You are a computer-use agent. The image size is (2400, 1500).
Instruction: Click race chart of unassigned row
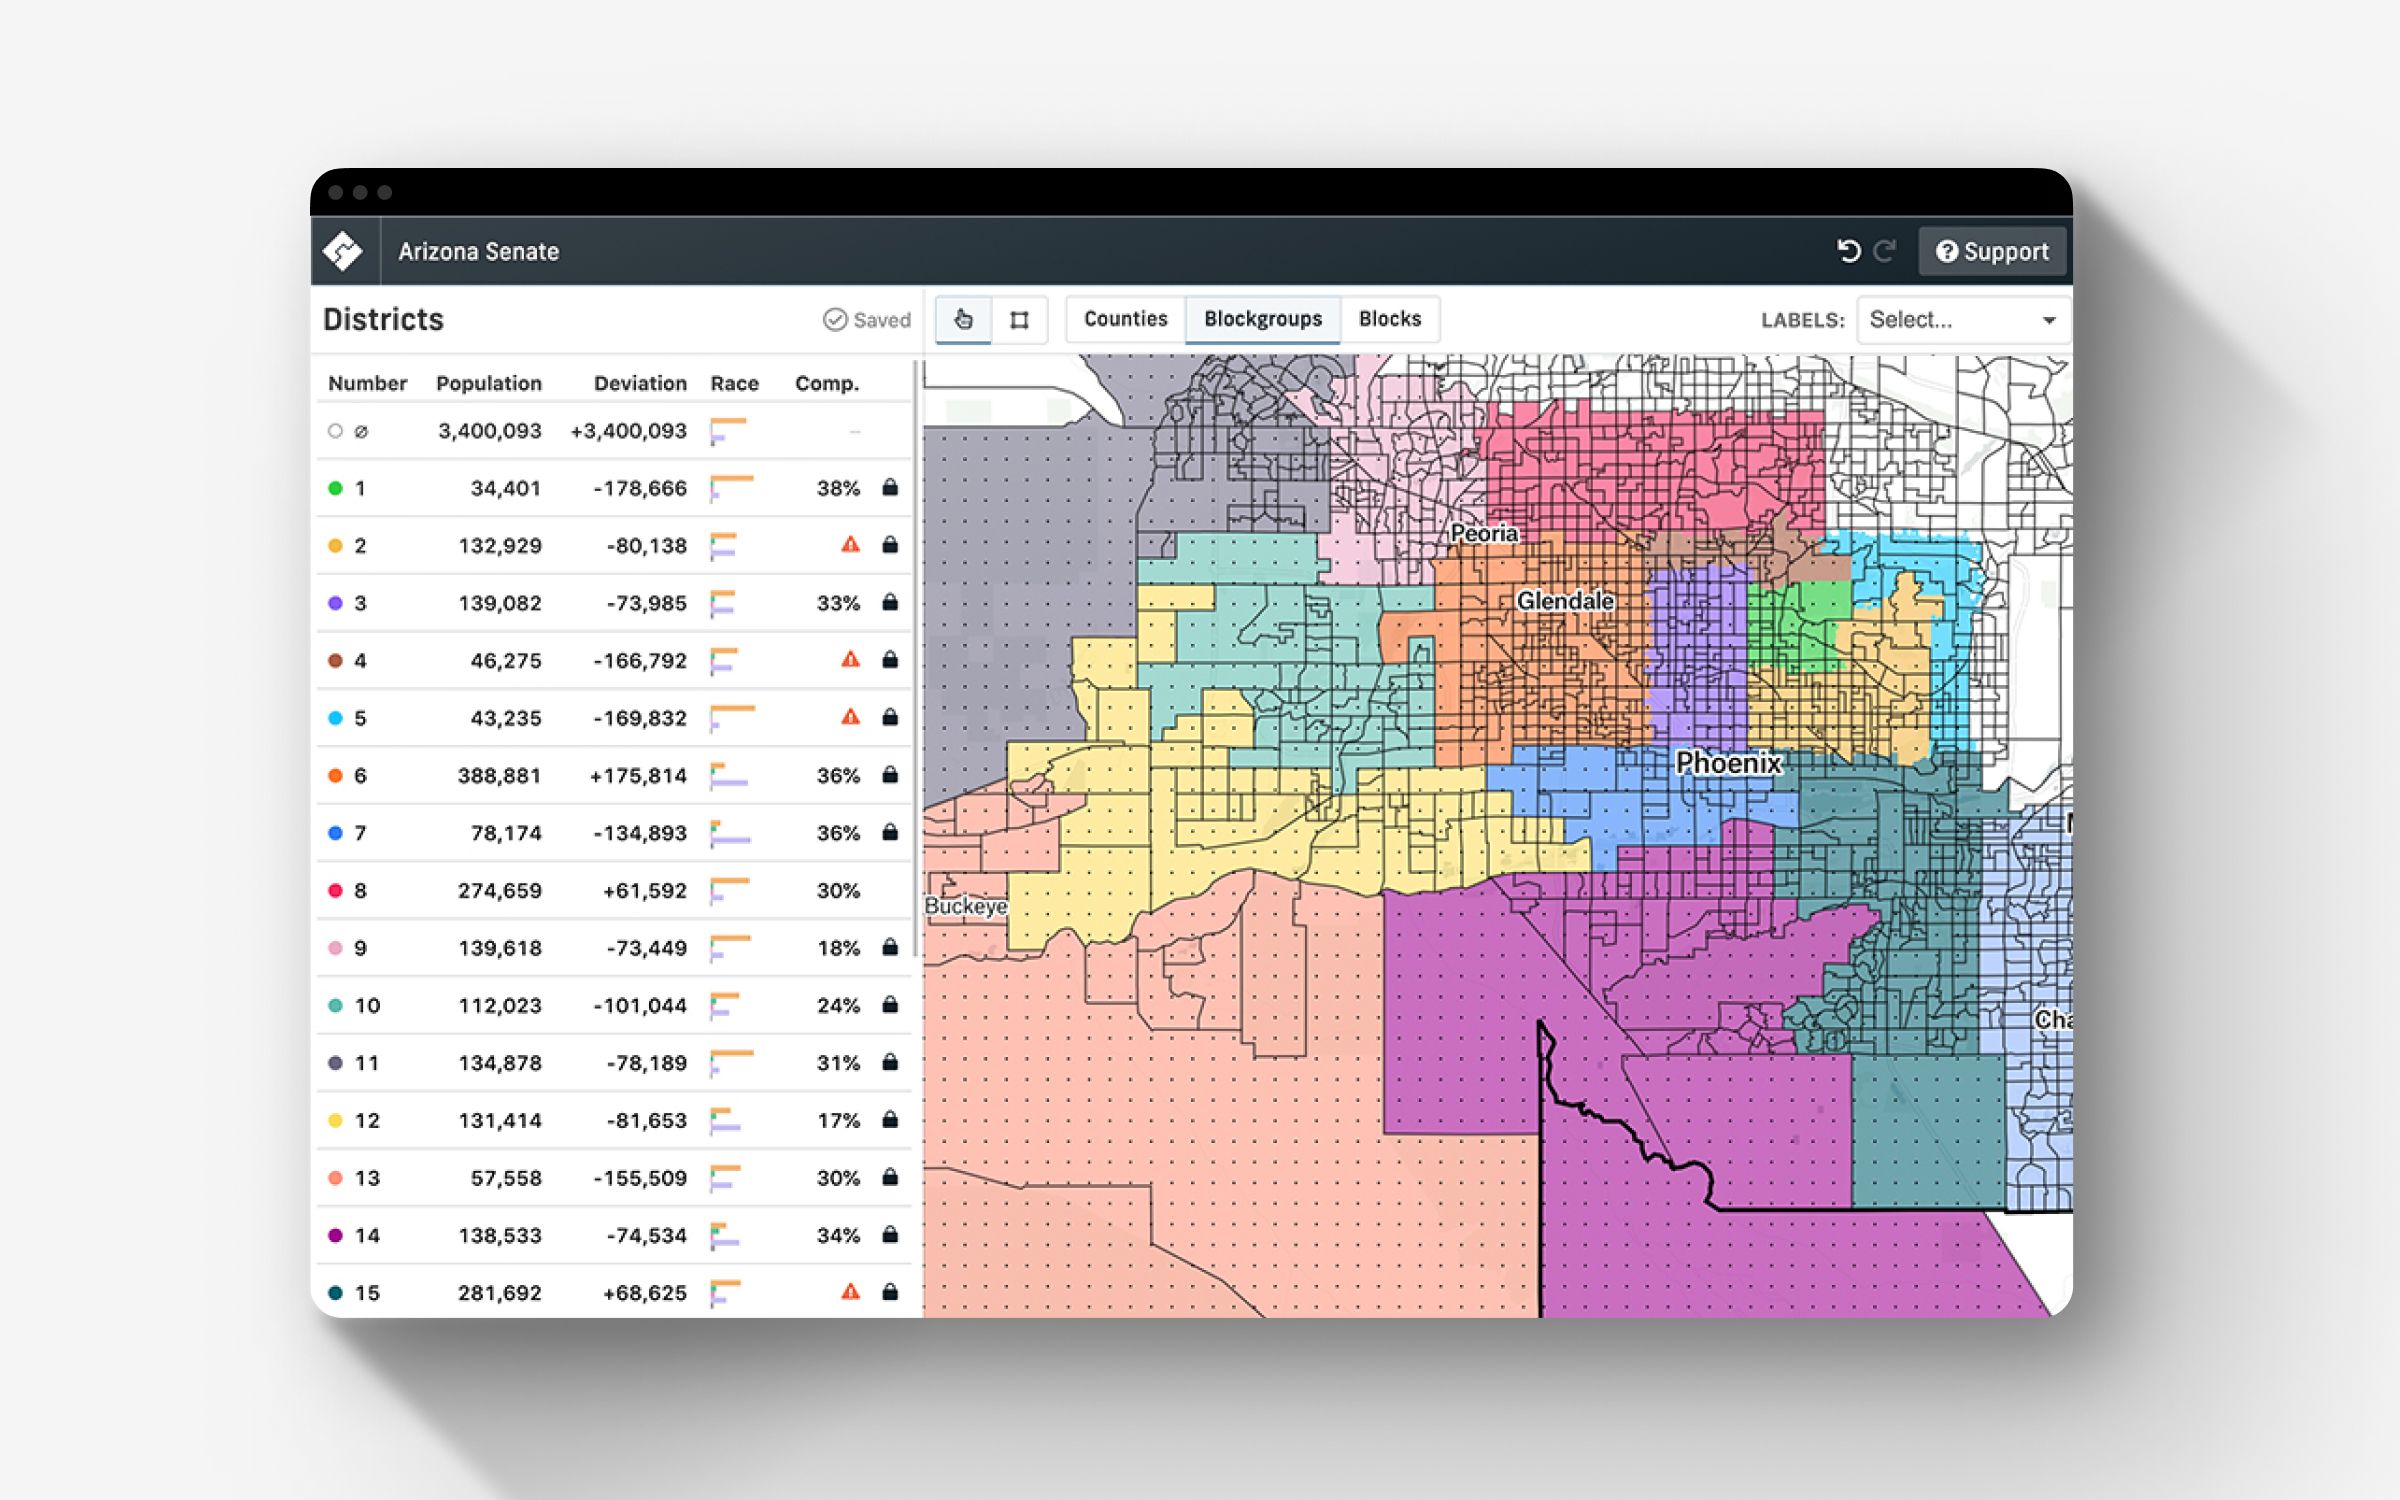click(x=728, y=431)
